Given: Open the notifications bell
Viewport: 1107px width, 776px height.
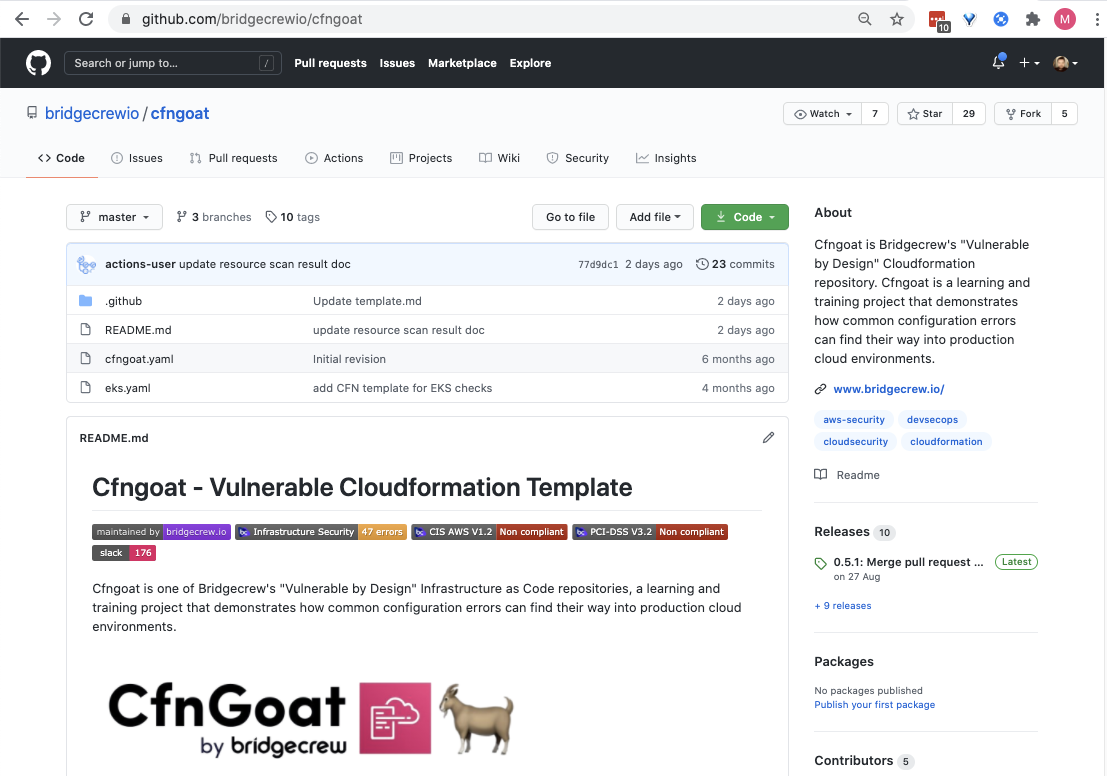Looking at the screenshot, I should click(x=998, y=62).
